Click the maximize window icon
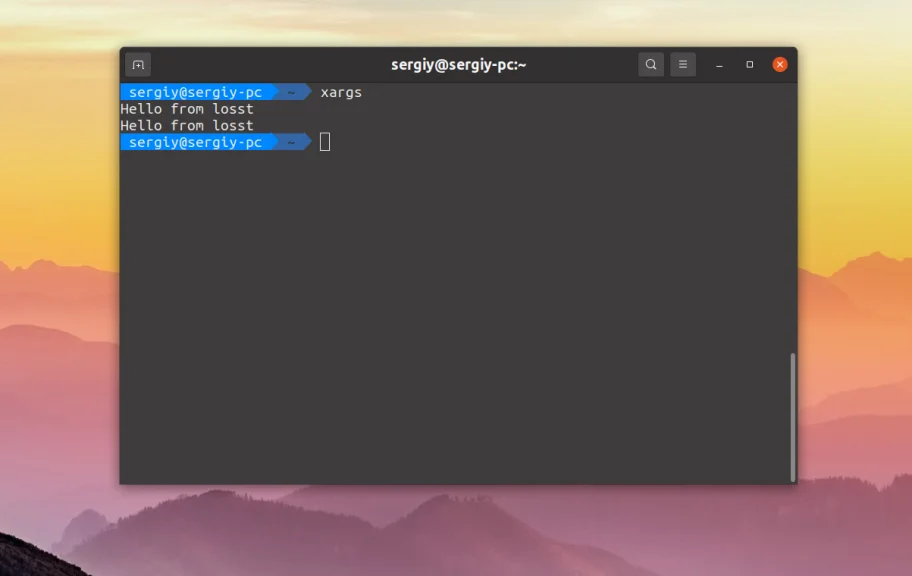912x576 pixels. coord(749,64)
